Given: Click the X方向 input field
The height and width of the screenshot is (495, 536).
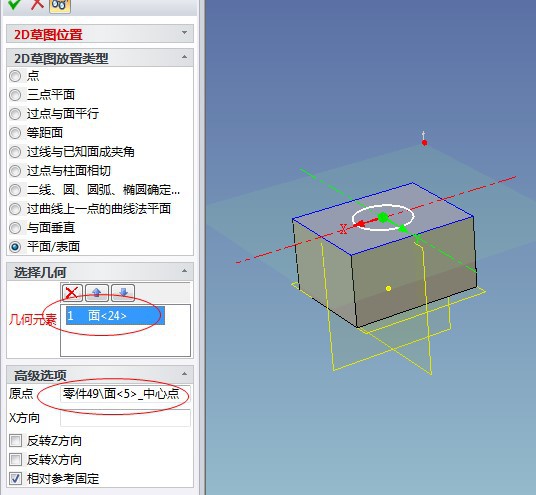Looking at the screenshot, I should coord(125,418).
